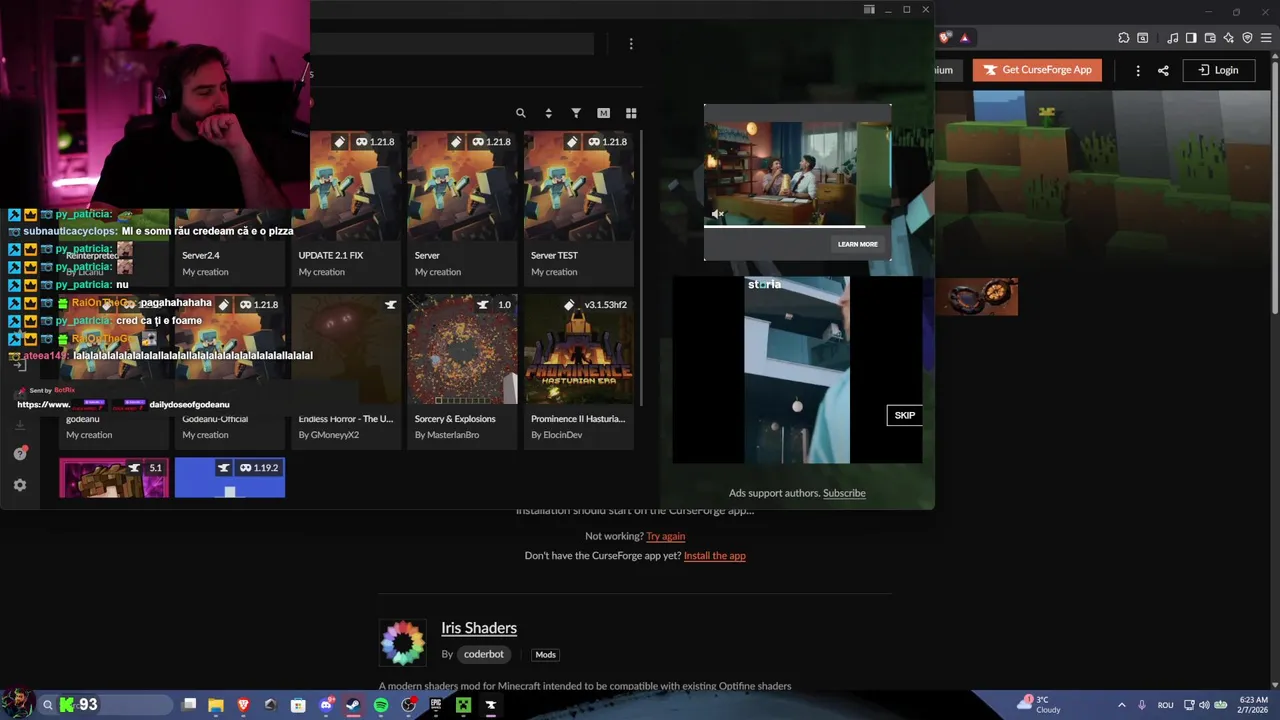The width and height of the screenshot is (1280, 720).
Task: Click Get CurseForge App button
Action: coord(1037,70)
